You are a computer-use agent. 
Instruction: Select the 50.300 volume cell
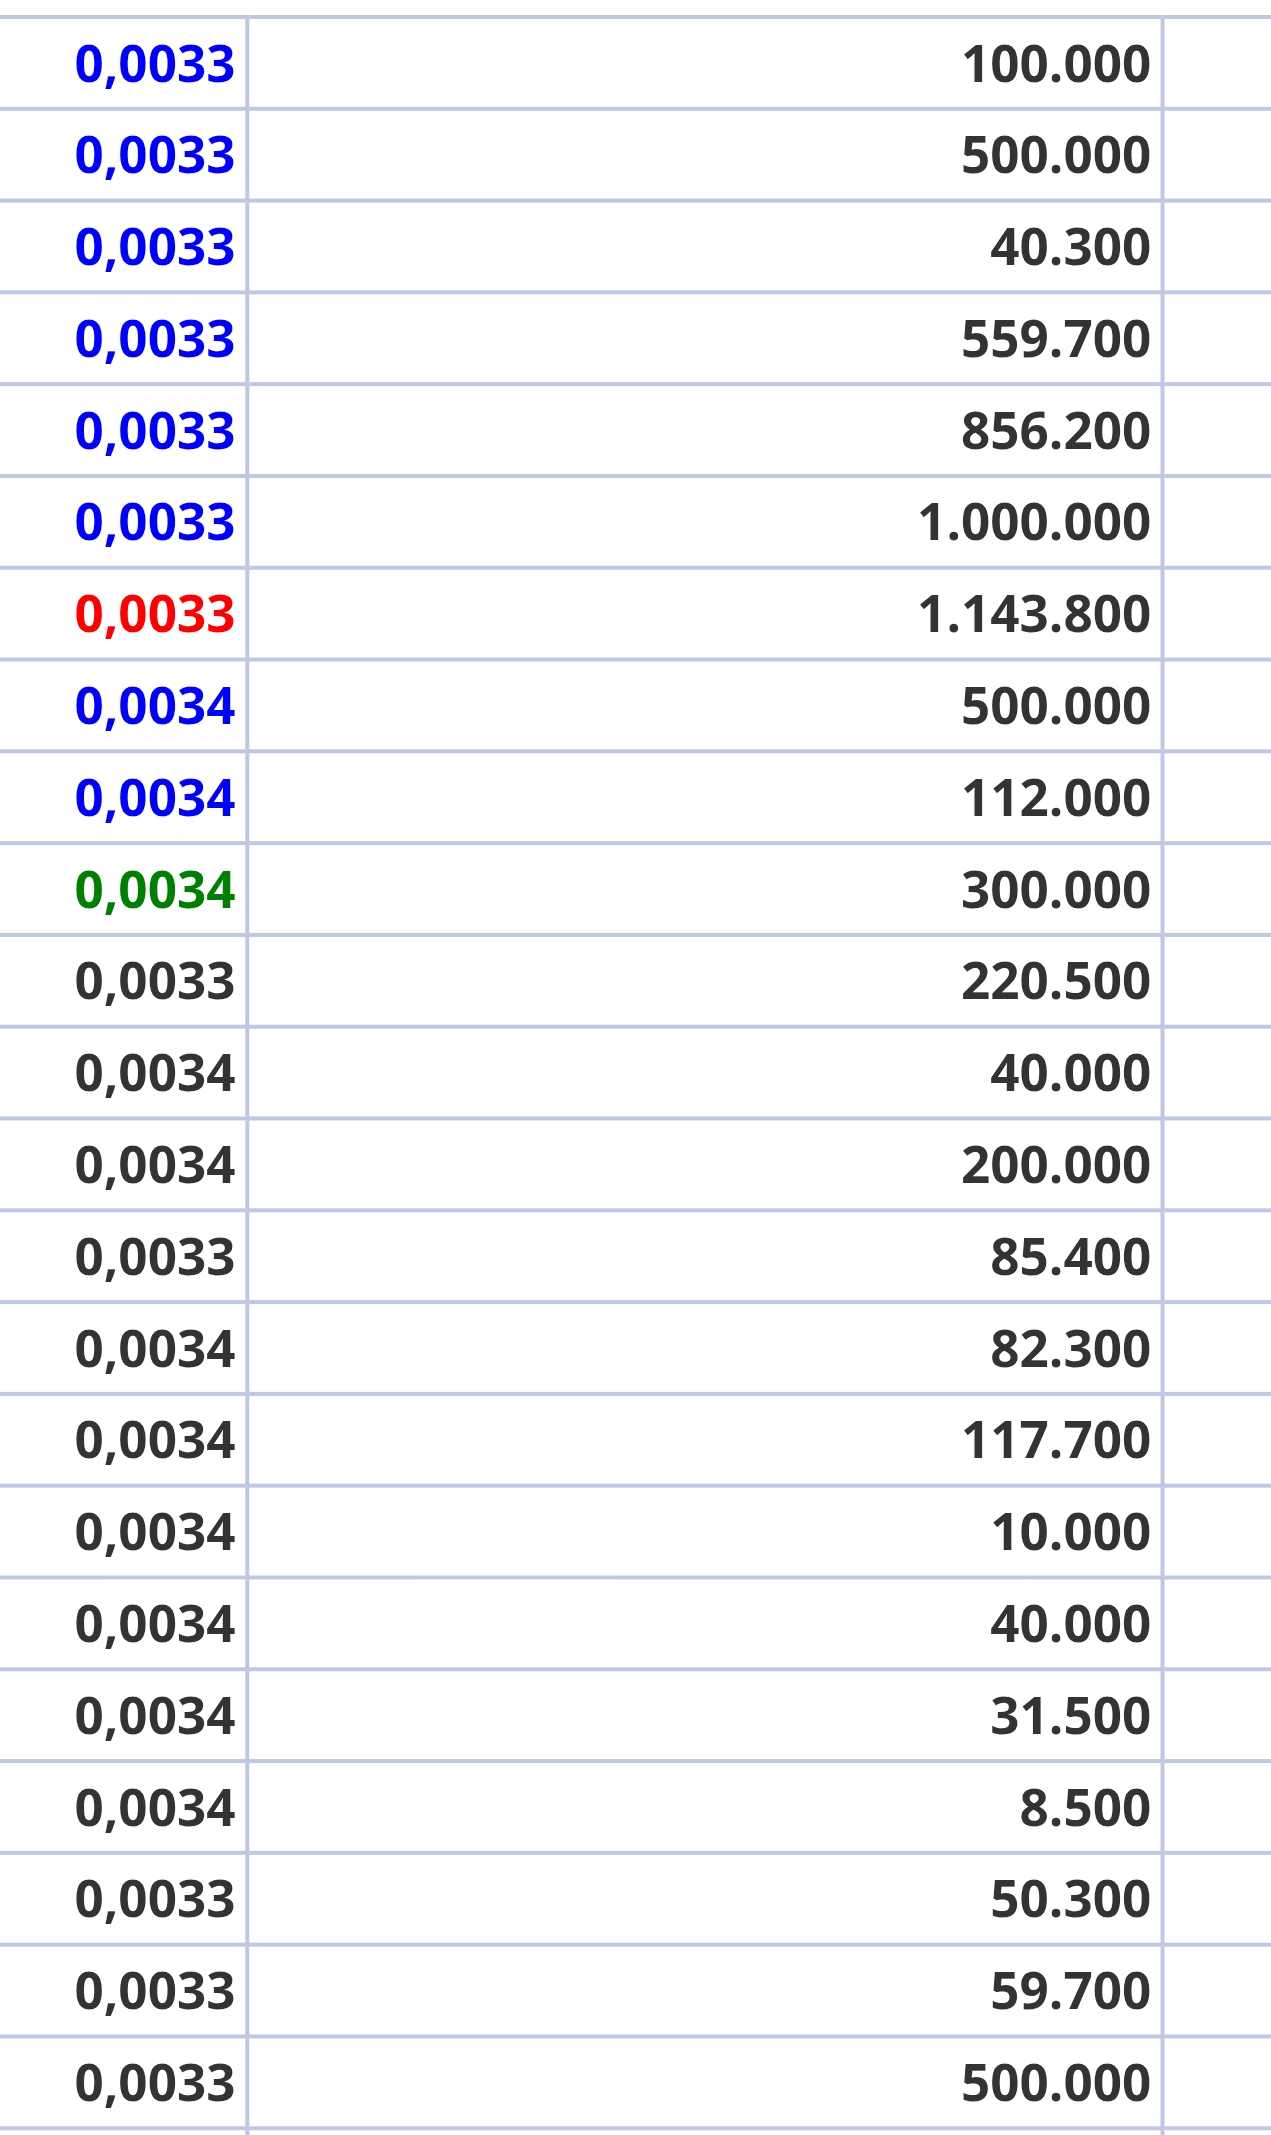pyautogui.click(x=705, y=1899)
